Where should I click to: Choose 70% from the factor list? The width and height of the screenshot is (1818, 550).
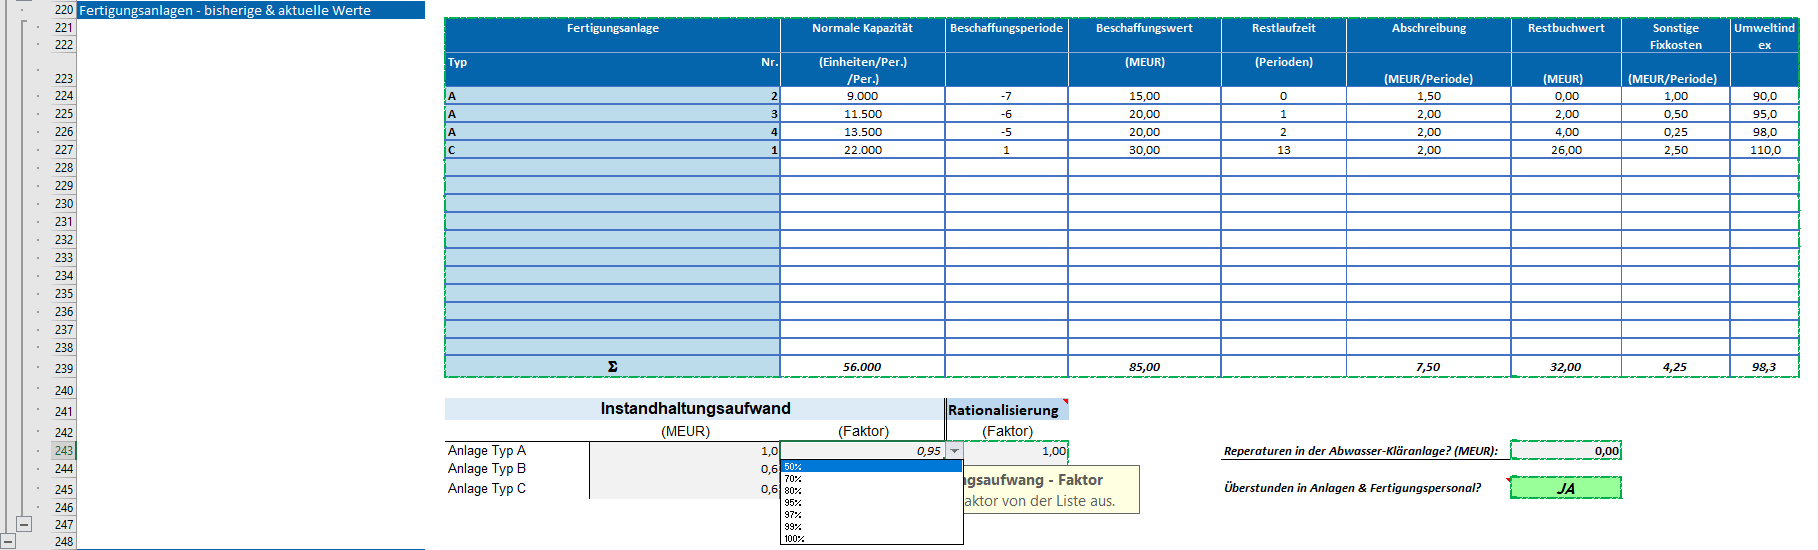871,479
